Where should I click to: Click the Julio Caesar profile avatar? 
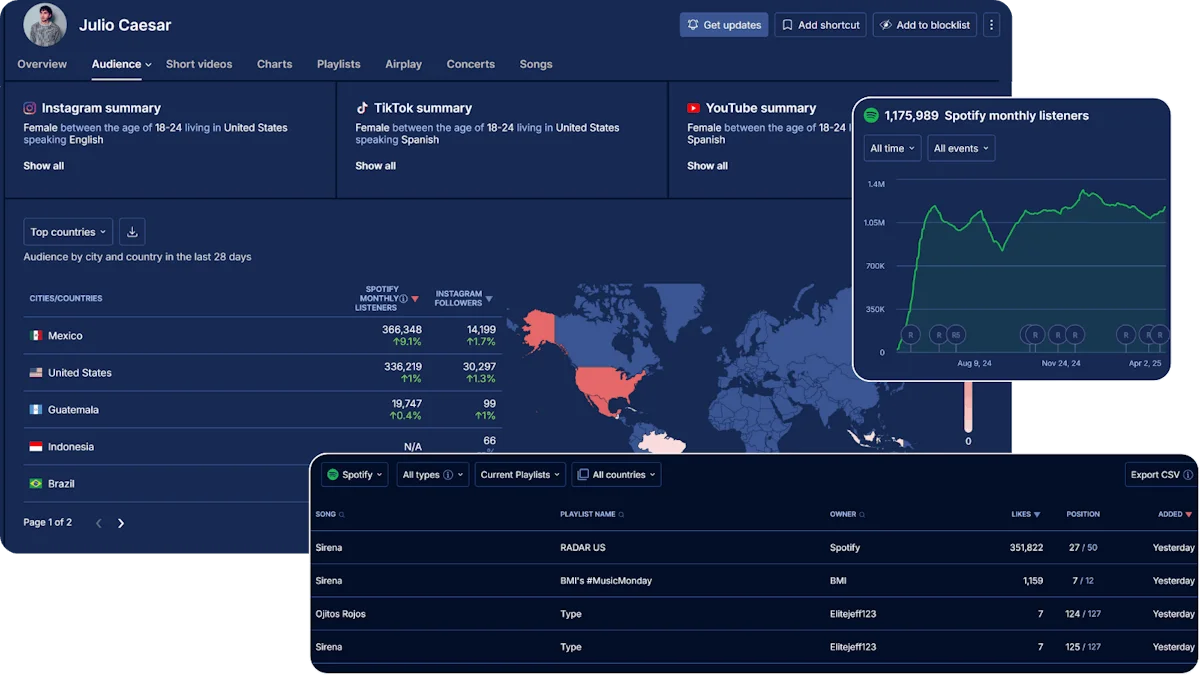point(45,25)
